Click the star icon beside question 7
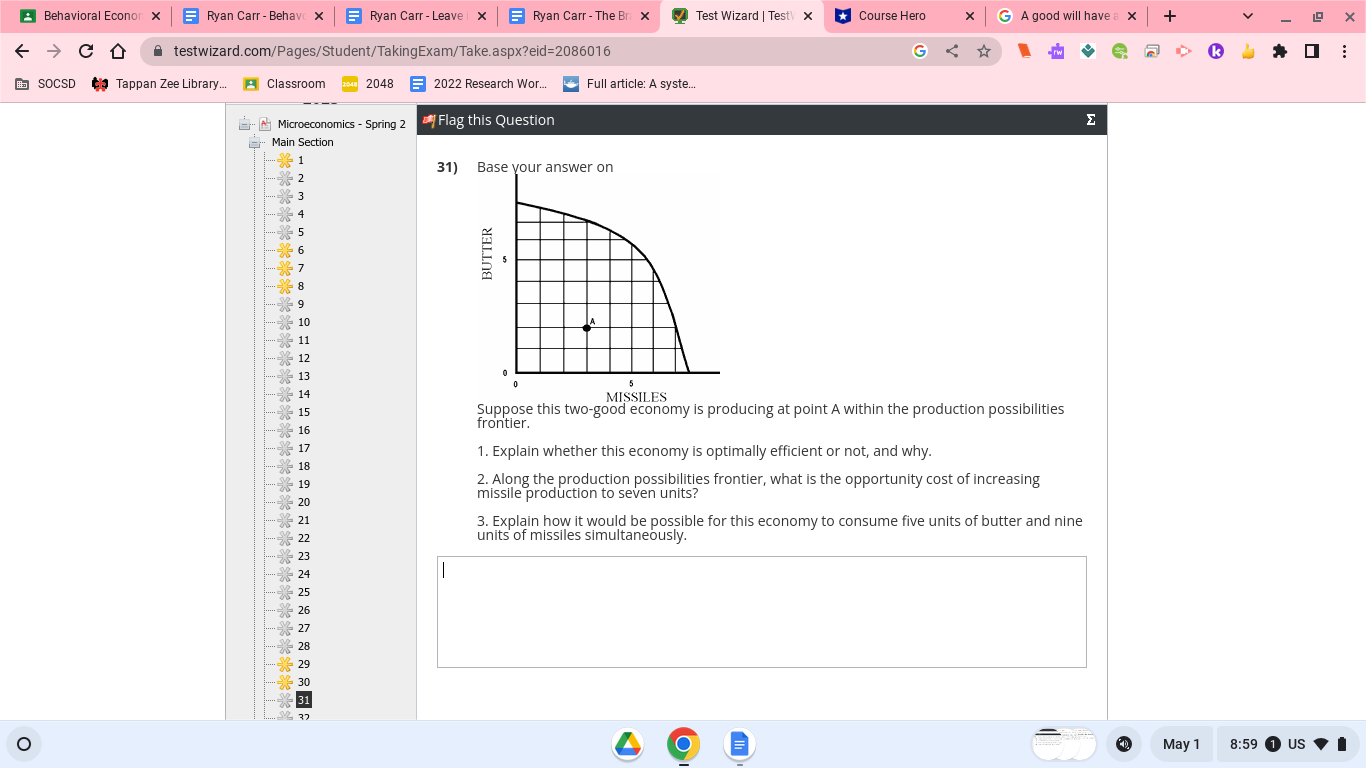The image size is (1366, 768). tap(285, 268)
